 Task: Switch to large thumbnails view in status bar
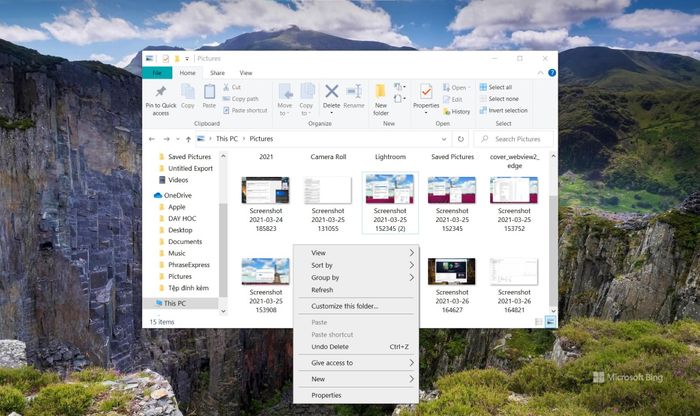[x=550, y=322]
